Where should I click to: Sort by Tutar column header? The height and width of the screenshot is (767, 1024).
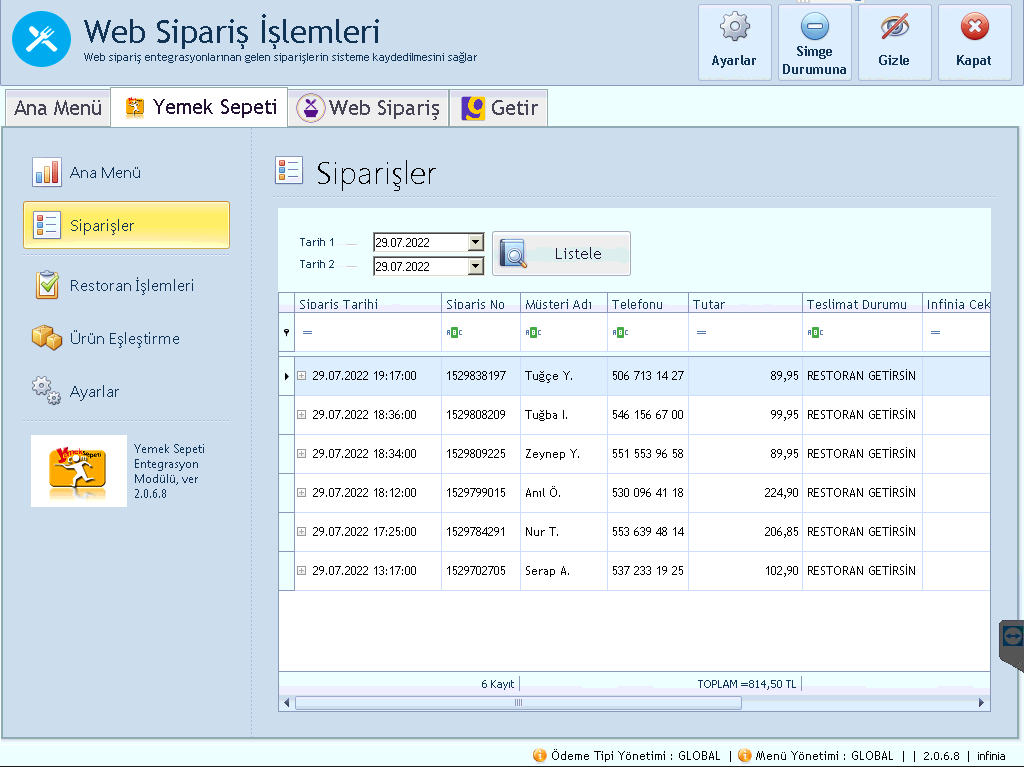click(745, 304)
